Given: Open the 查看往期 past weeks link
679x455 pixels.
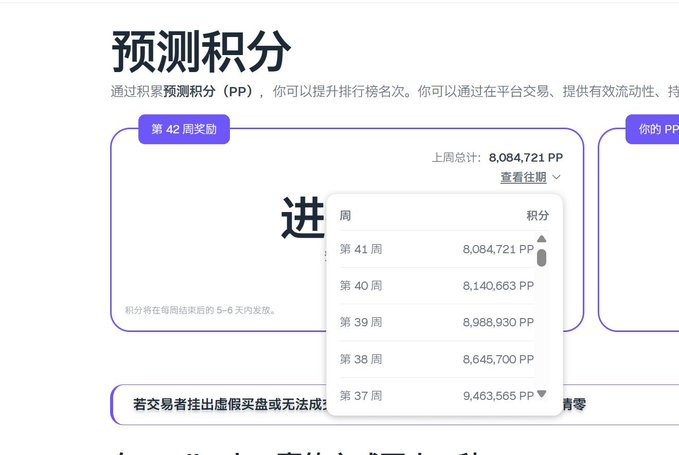Looking at the screenshot, I should pos(523,177).
